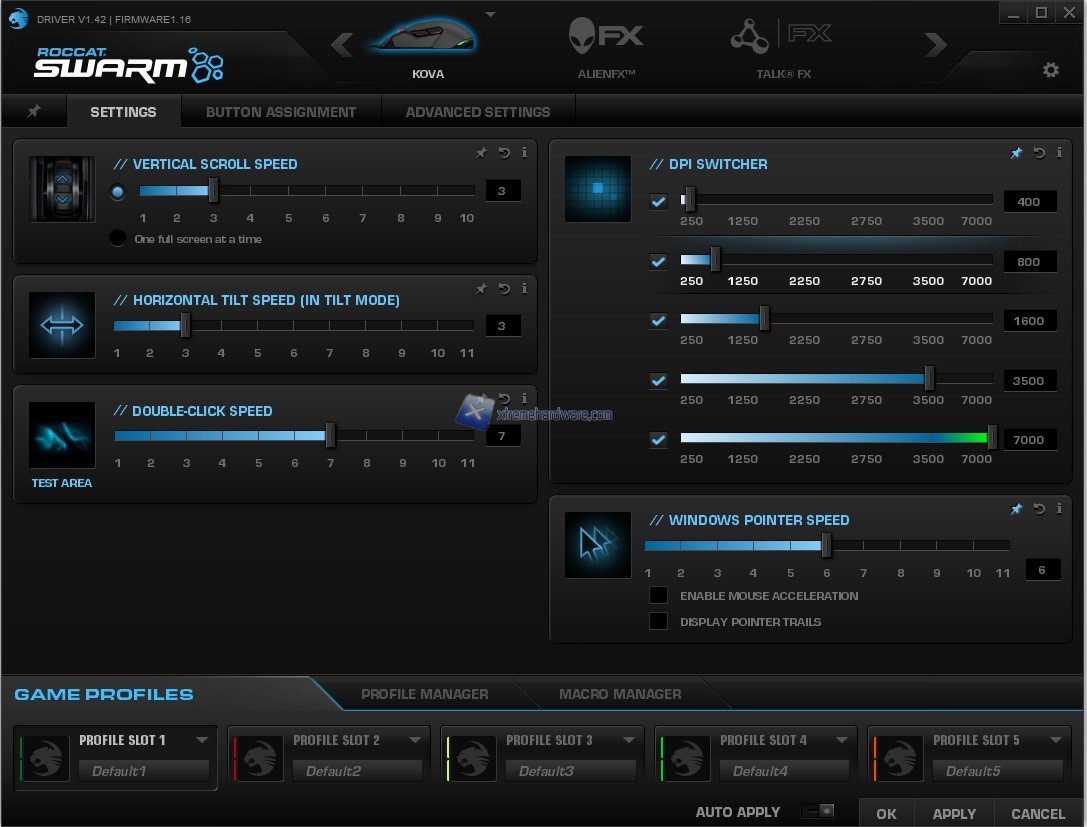Reset DPI Switcher using its undo icon
1087x827 pixels.
coord(1039,153)
